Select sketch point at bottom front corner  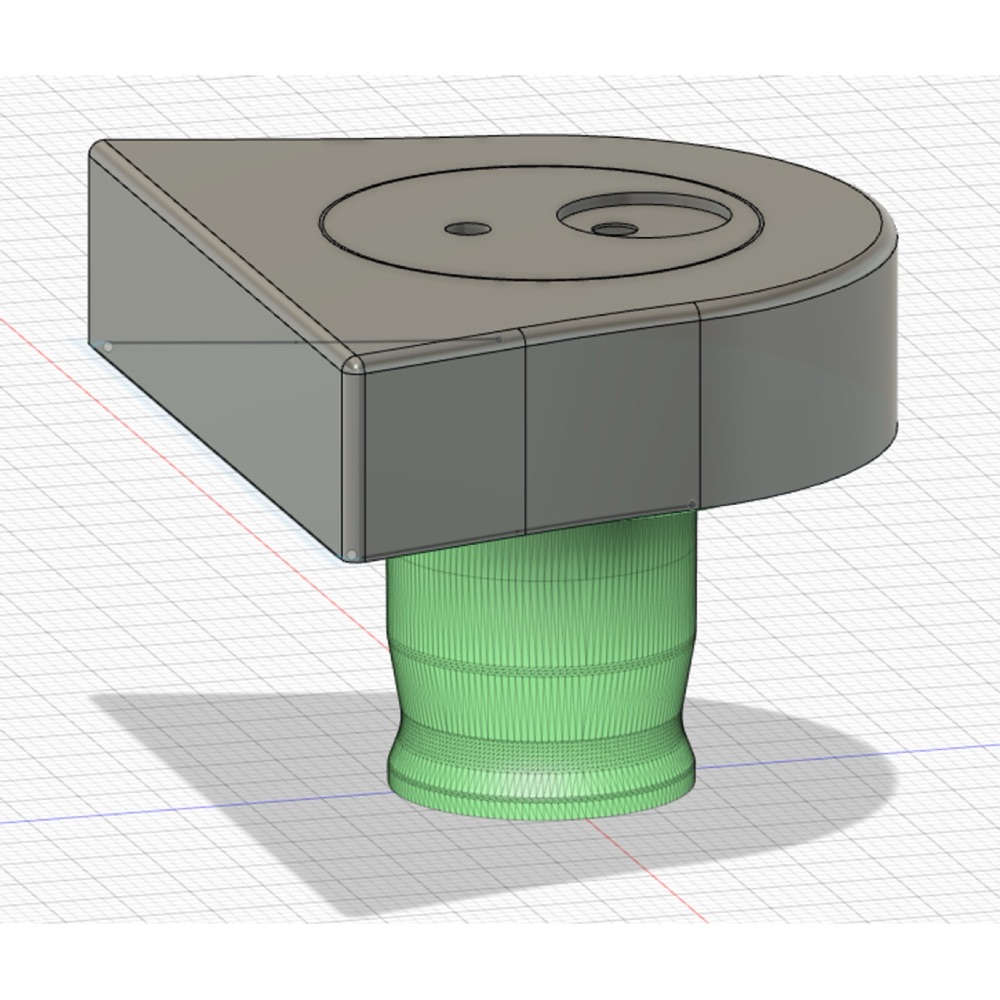(x=352, y=555)
